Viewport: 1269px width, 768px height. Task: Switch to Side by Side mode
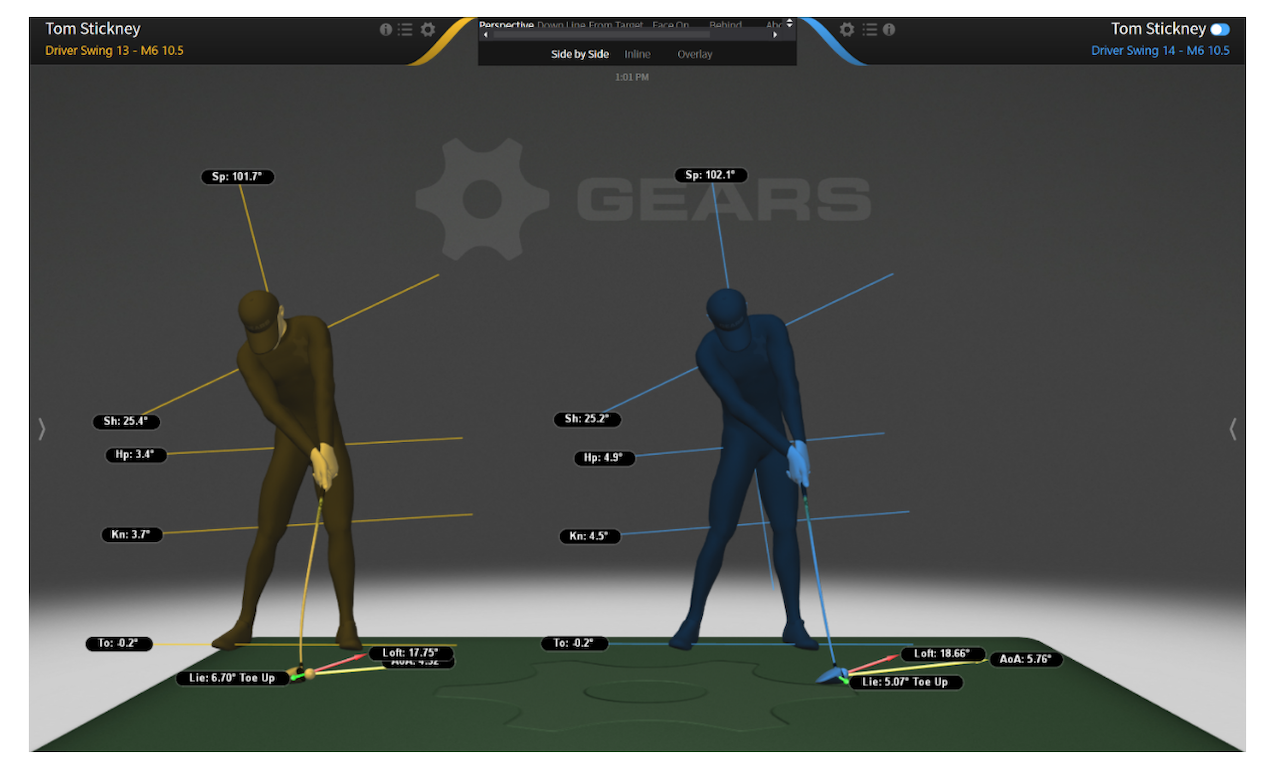(x=580, y=54)
